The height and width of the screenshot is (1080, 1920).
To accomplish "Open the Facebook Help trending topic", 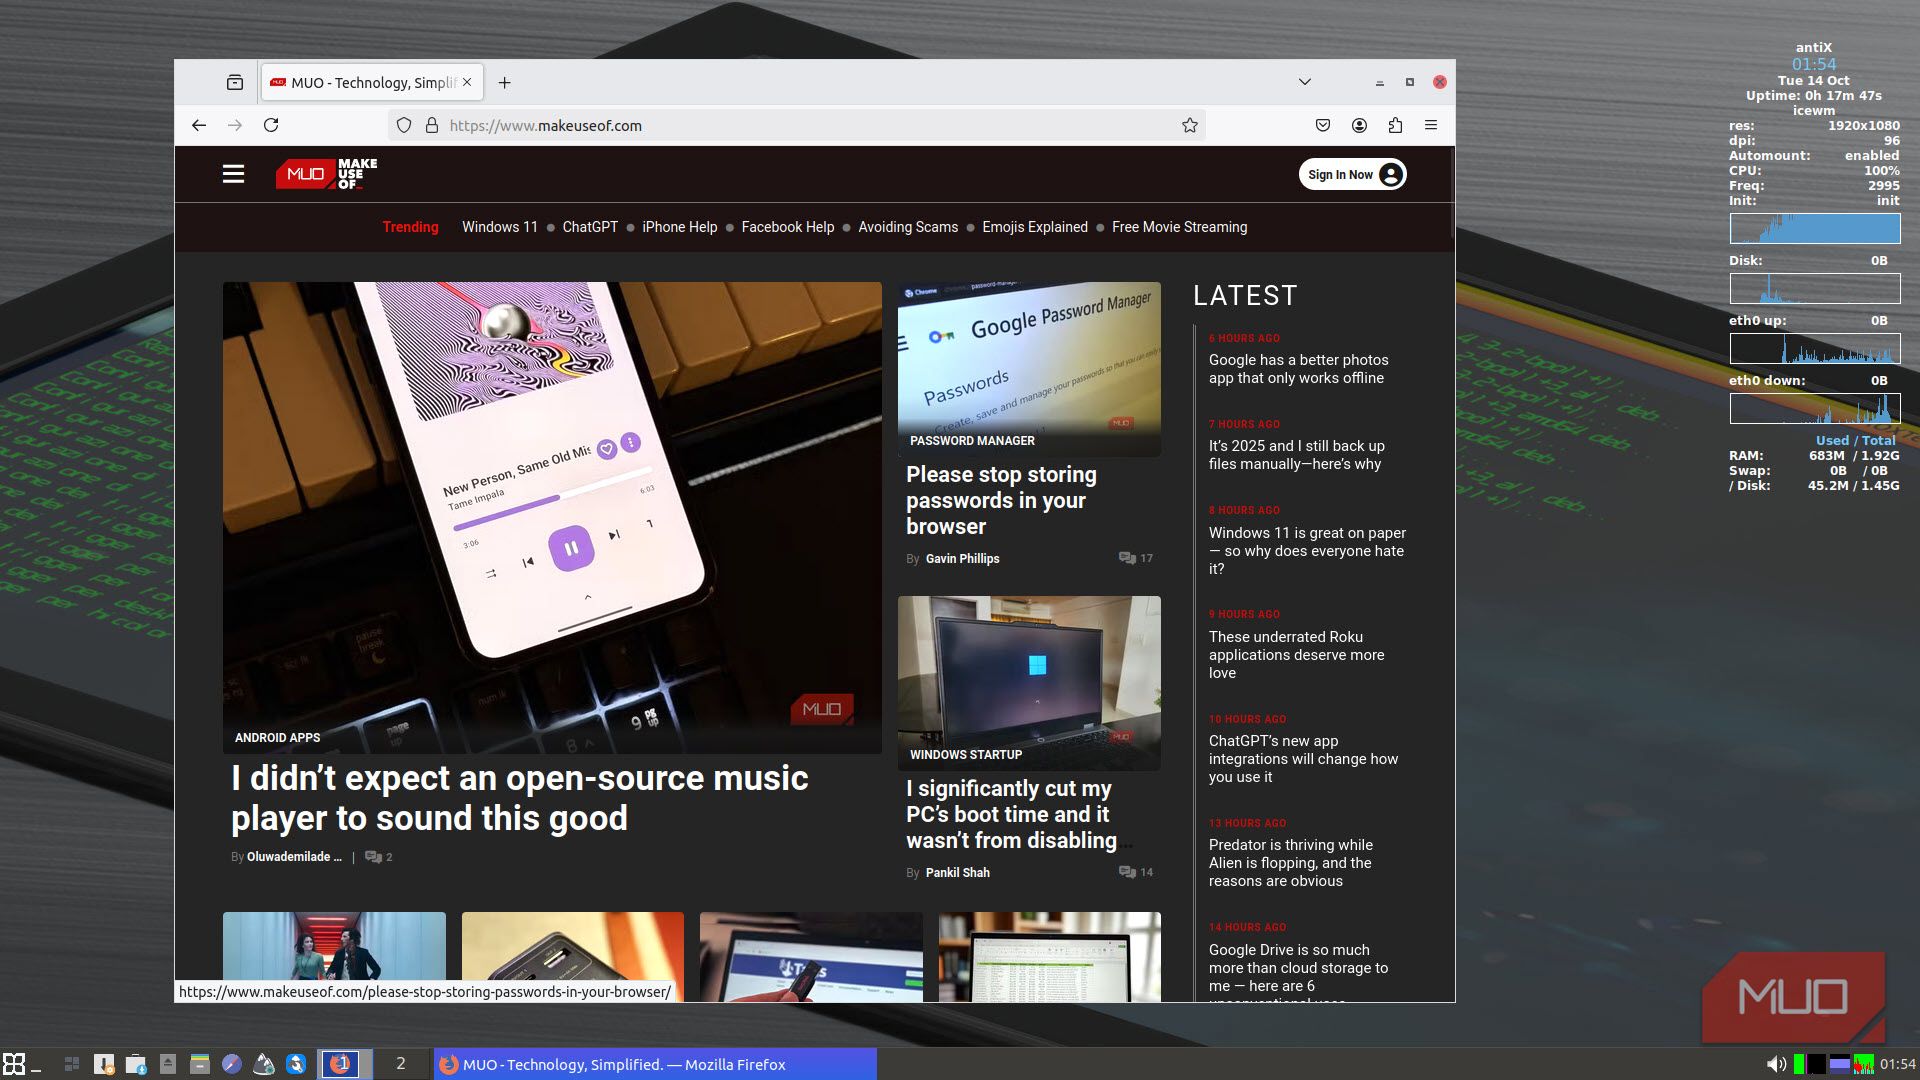I will 788,227.
